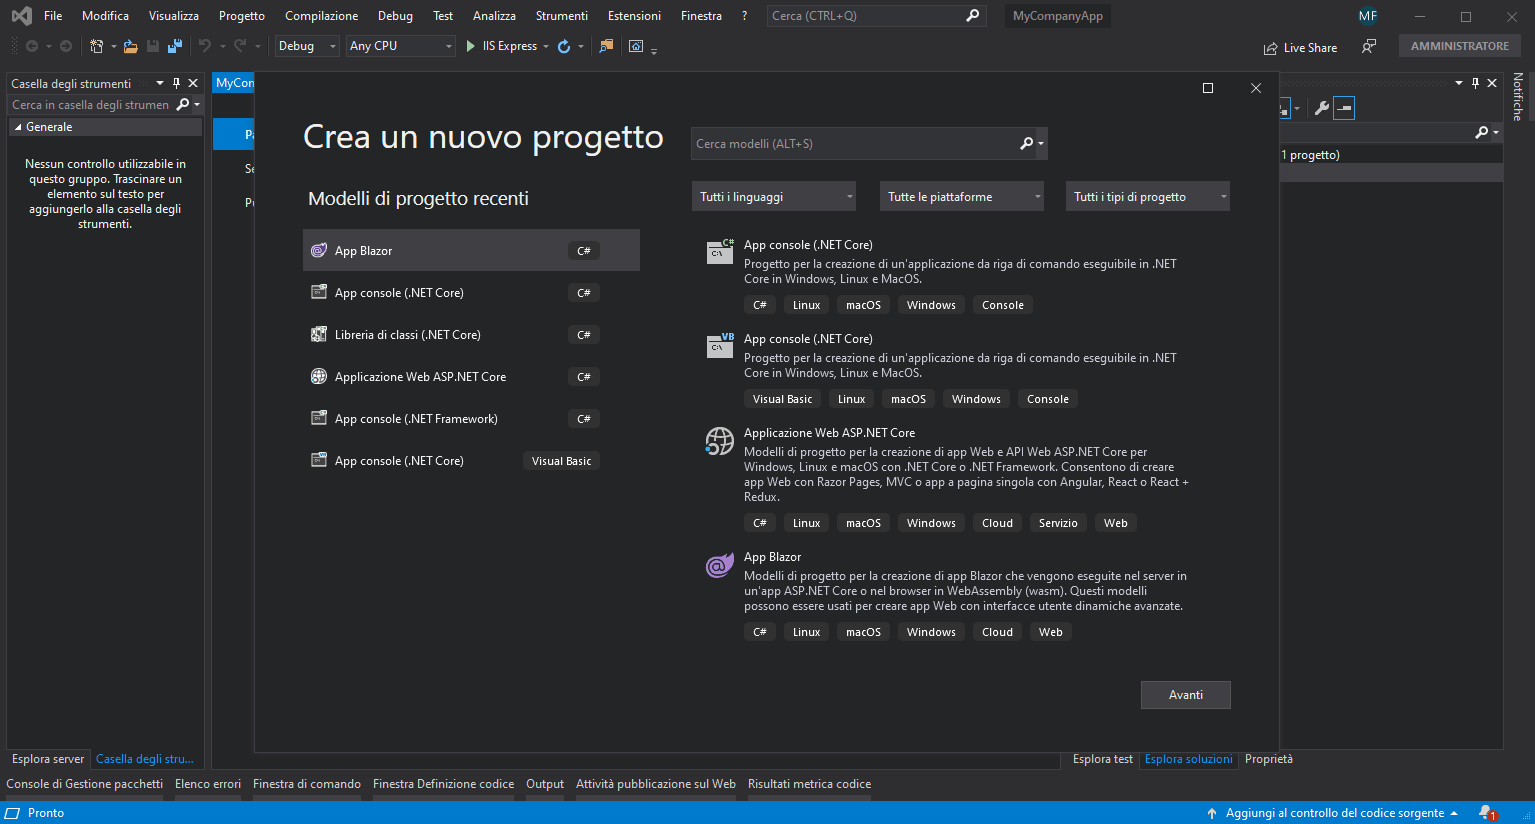Open the Casella degli strumenti window options arrow
Screen dimensions: 1535x824
click(x=160, y=83)
